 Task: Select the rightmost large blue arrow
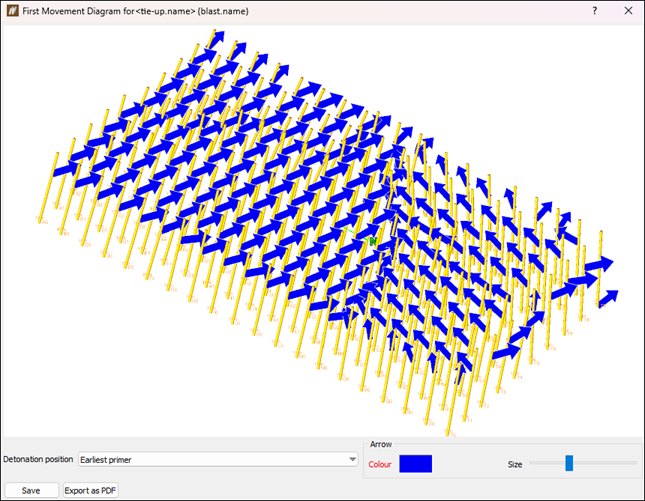tap(600, 264)
